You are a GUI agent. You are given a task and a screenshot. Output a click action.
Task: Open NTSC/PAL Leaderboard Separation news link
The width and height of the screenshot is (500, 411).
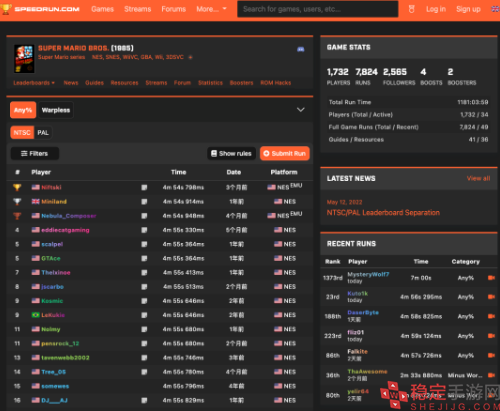[x=383, y=213]
